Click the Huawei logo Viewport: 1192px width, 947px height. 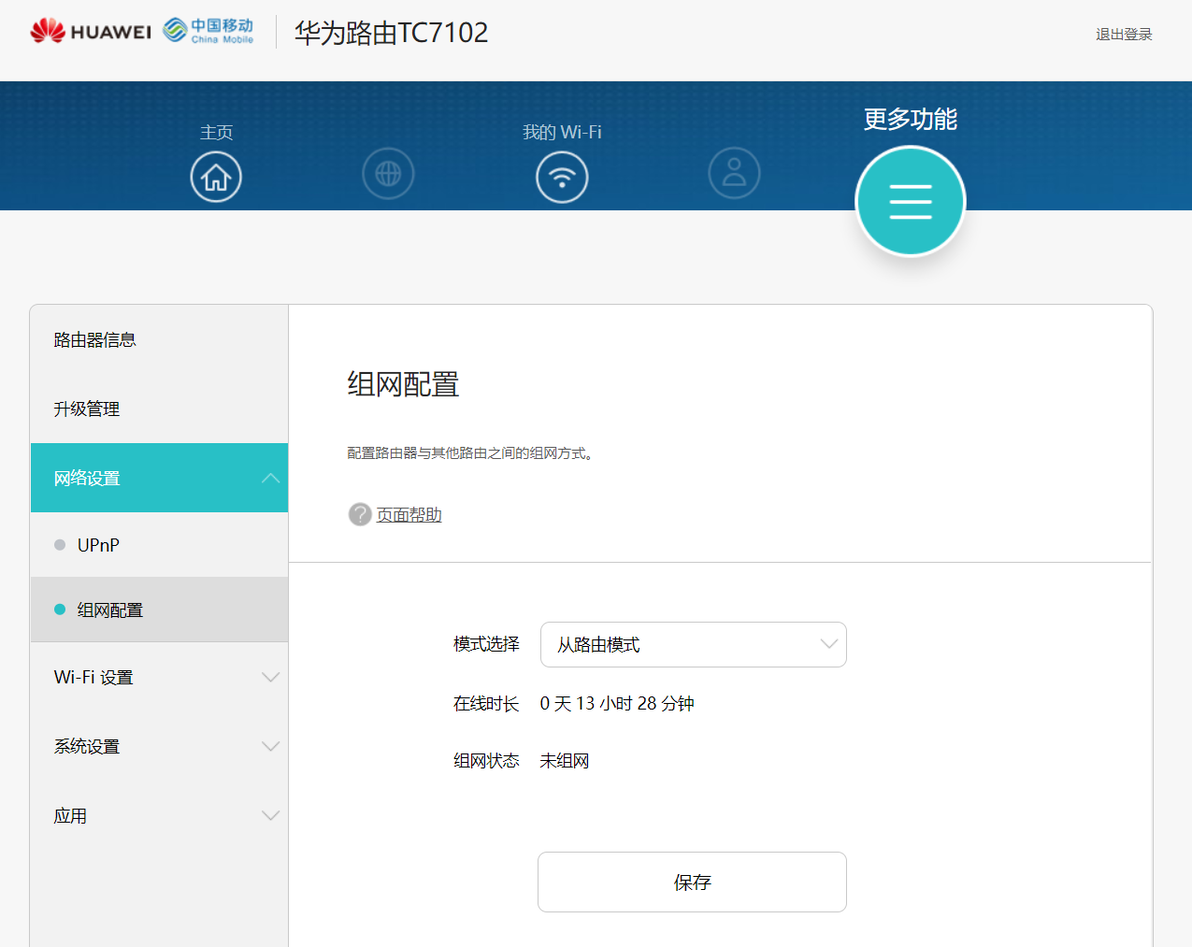90,31
